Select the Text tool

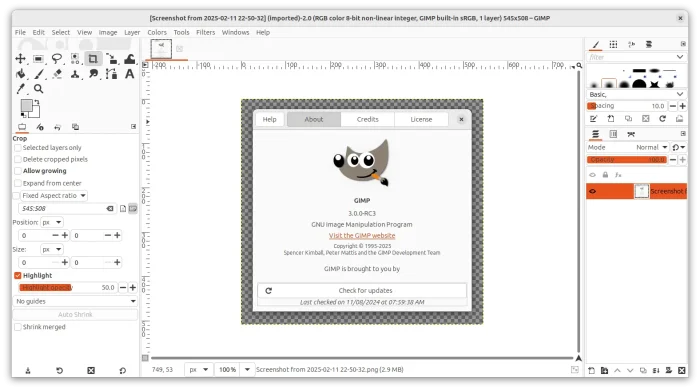point(129,74)
